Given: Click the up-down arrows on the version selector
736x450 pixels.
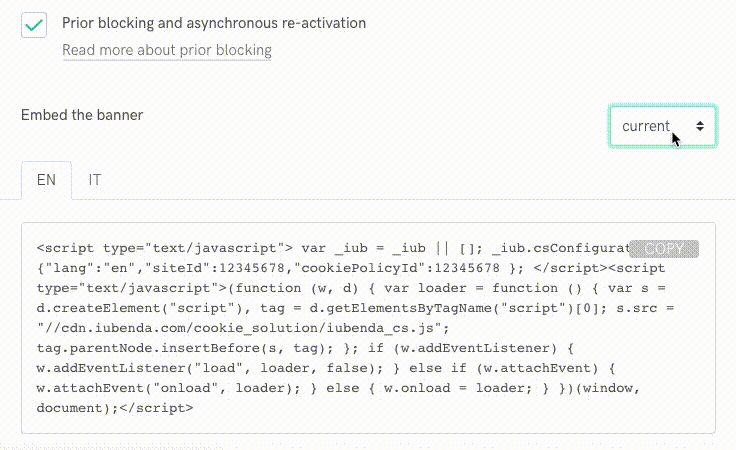Looking at the screenshot, I should tap(700, 126).
